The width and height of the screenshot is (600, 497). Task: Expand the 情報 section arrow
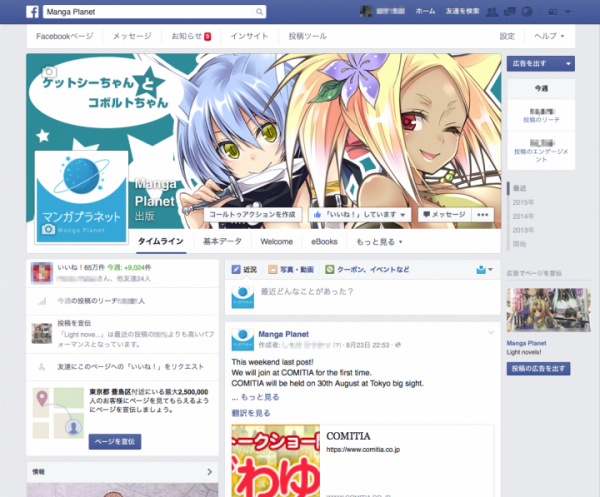(x=209, y=472)
